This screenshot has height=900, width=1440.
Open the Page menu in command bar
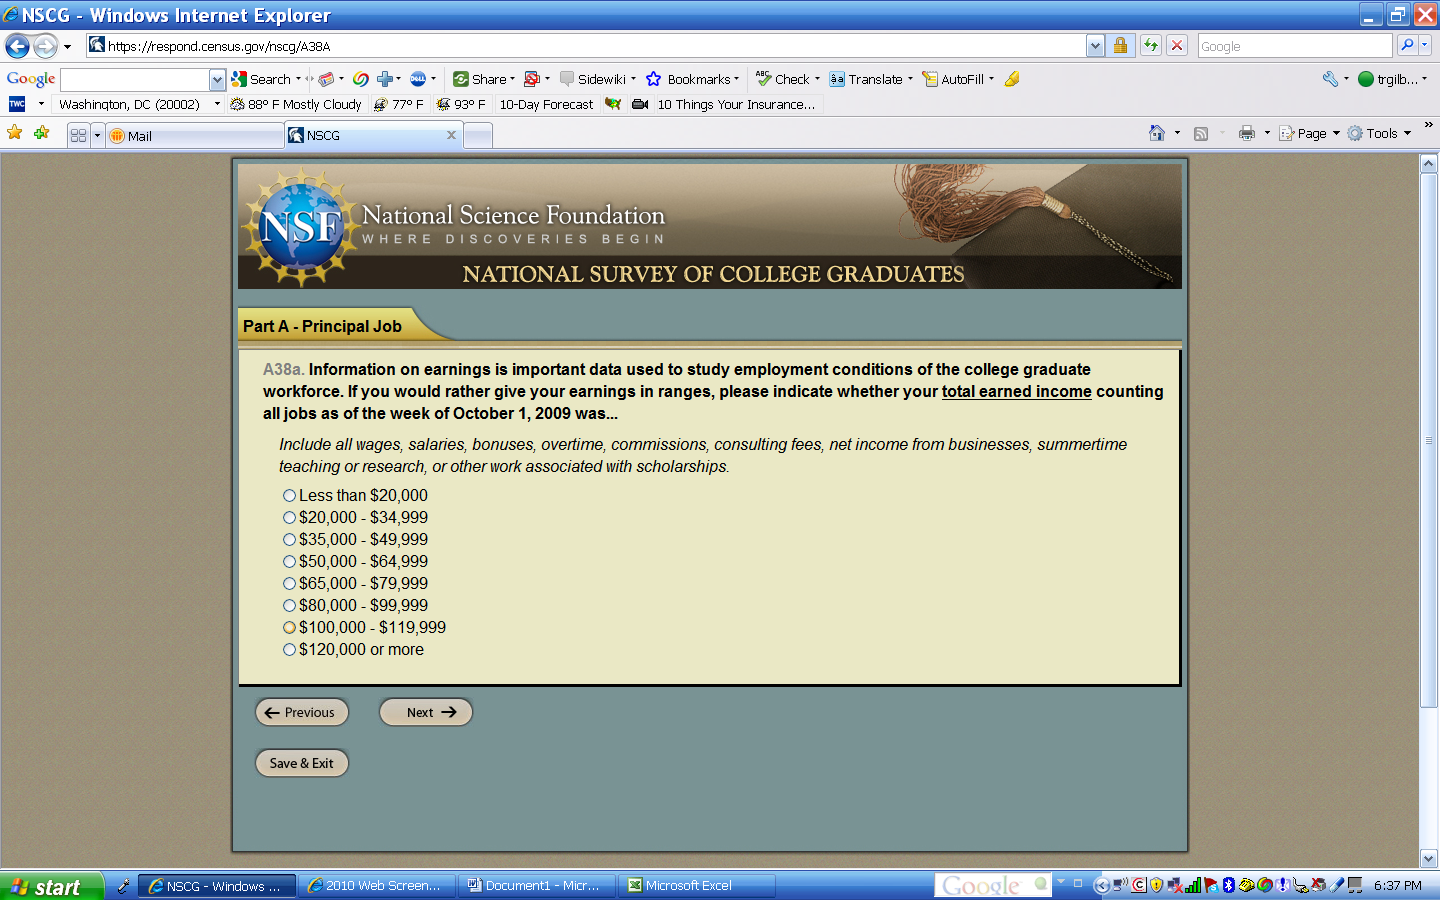[1310, 133]
